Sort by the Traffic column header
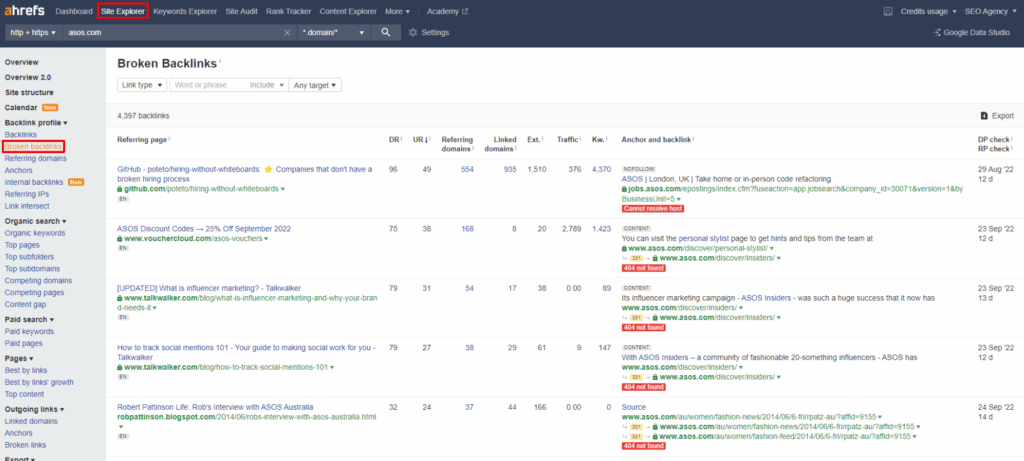The width and height of the screenshot is (1024, 461). 569,139
